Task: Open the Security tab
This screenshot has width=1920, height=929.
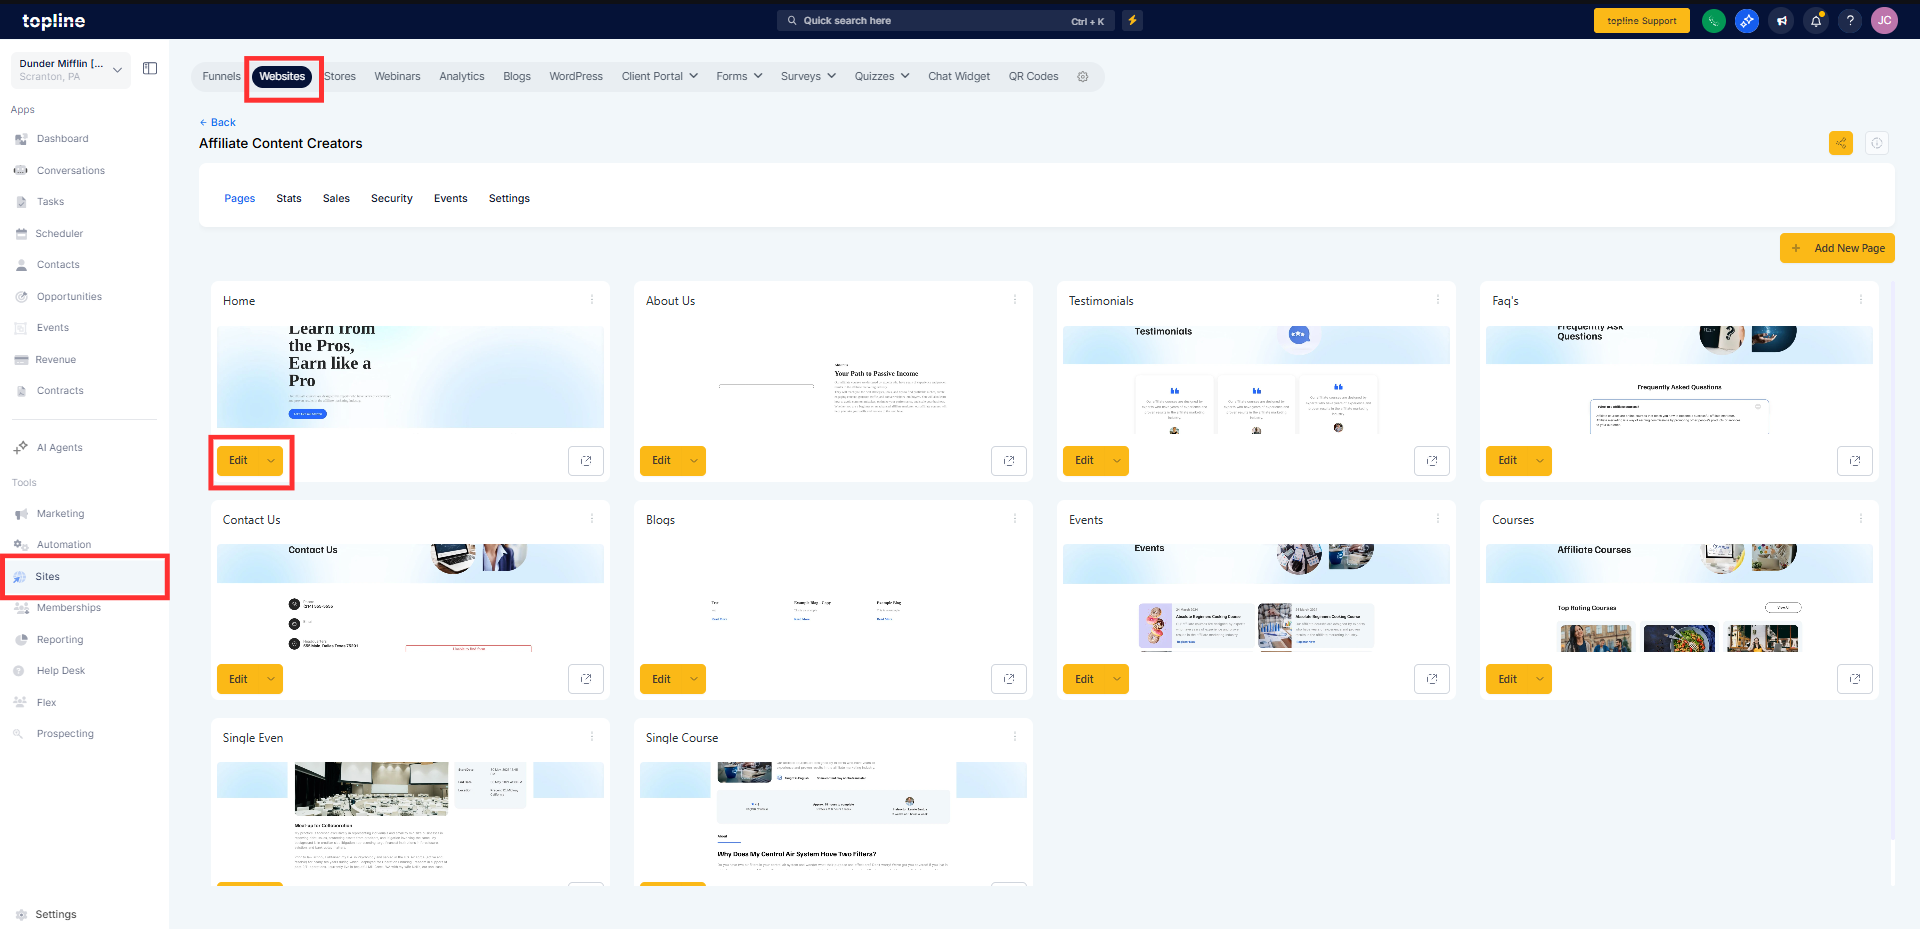Action: (x=392, y=199)
